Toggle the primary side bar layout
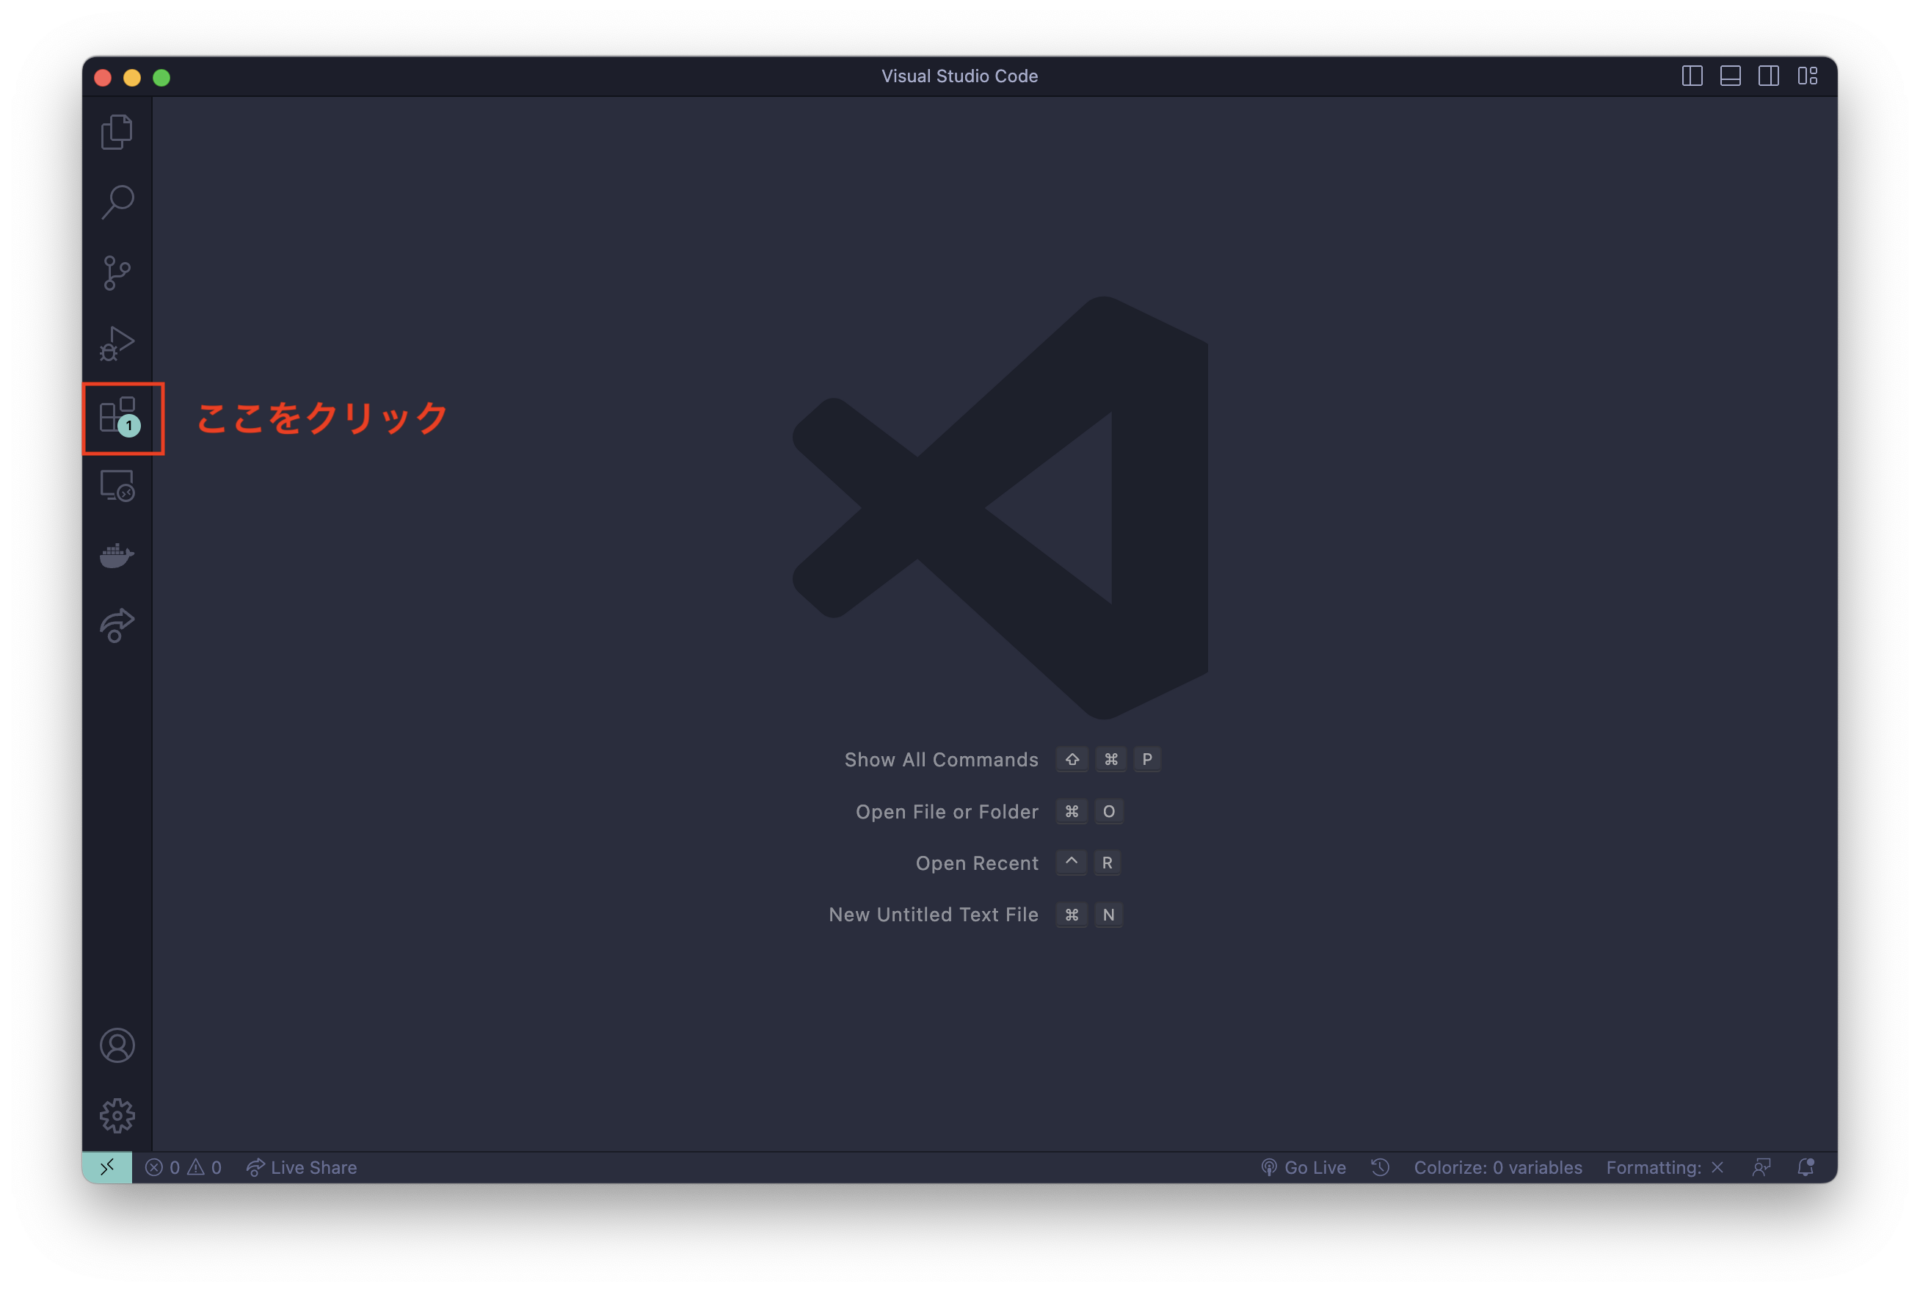 [x=1692, y=76]
